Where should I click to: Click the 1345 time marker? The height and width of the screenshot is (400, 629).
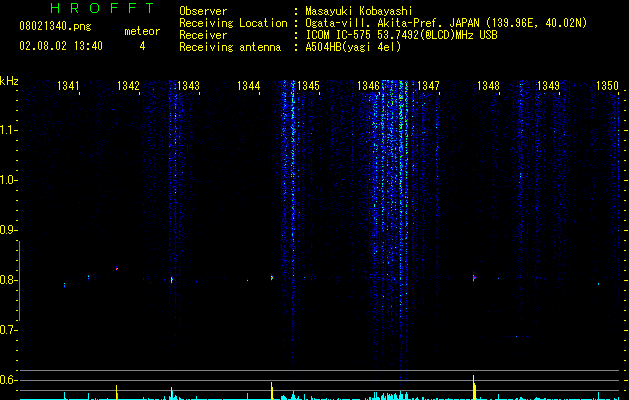click(308, 86)
